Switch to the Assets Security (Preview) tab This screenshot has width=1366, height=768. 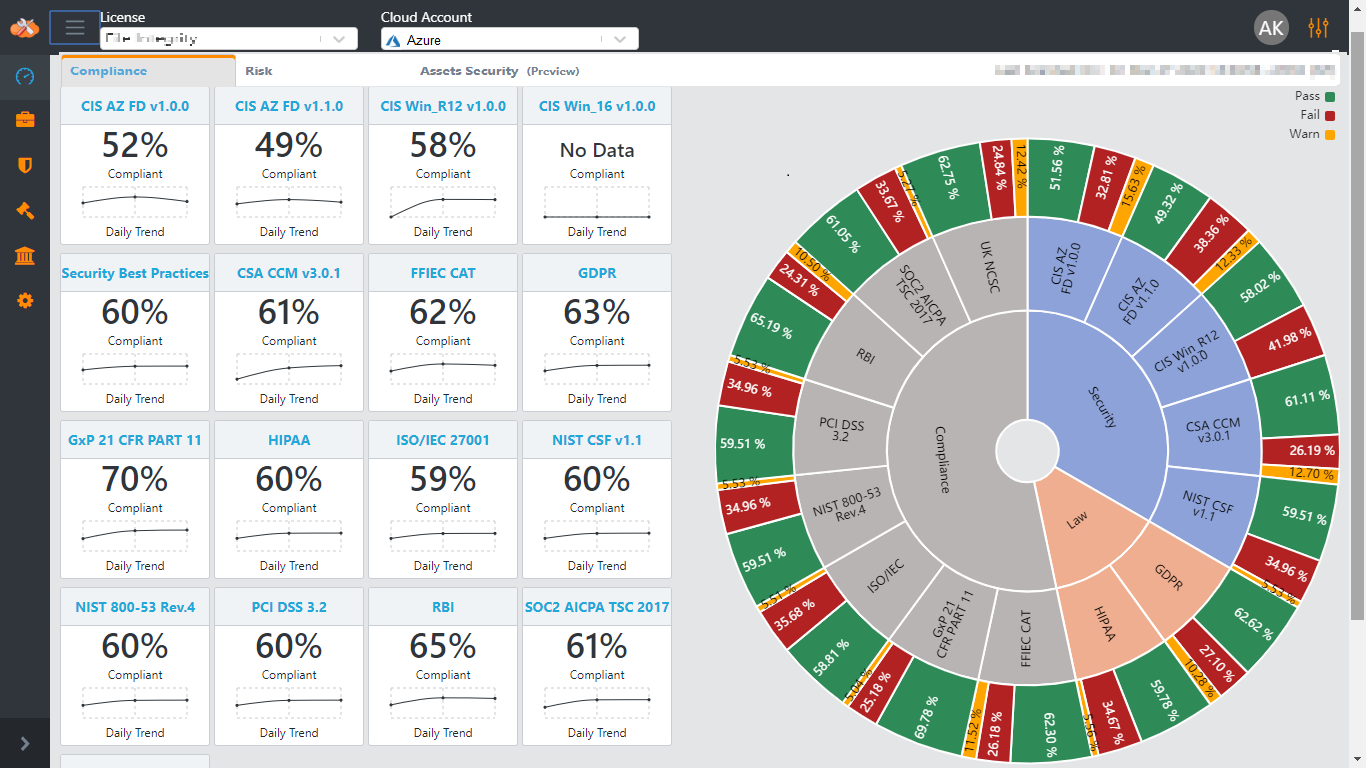point(500,71)
